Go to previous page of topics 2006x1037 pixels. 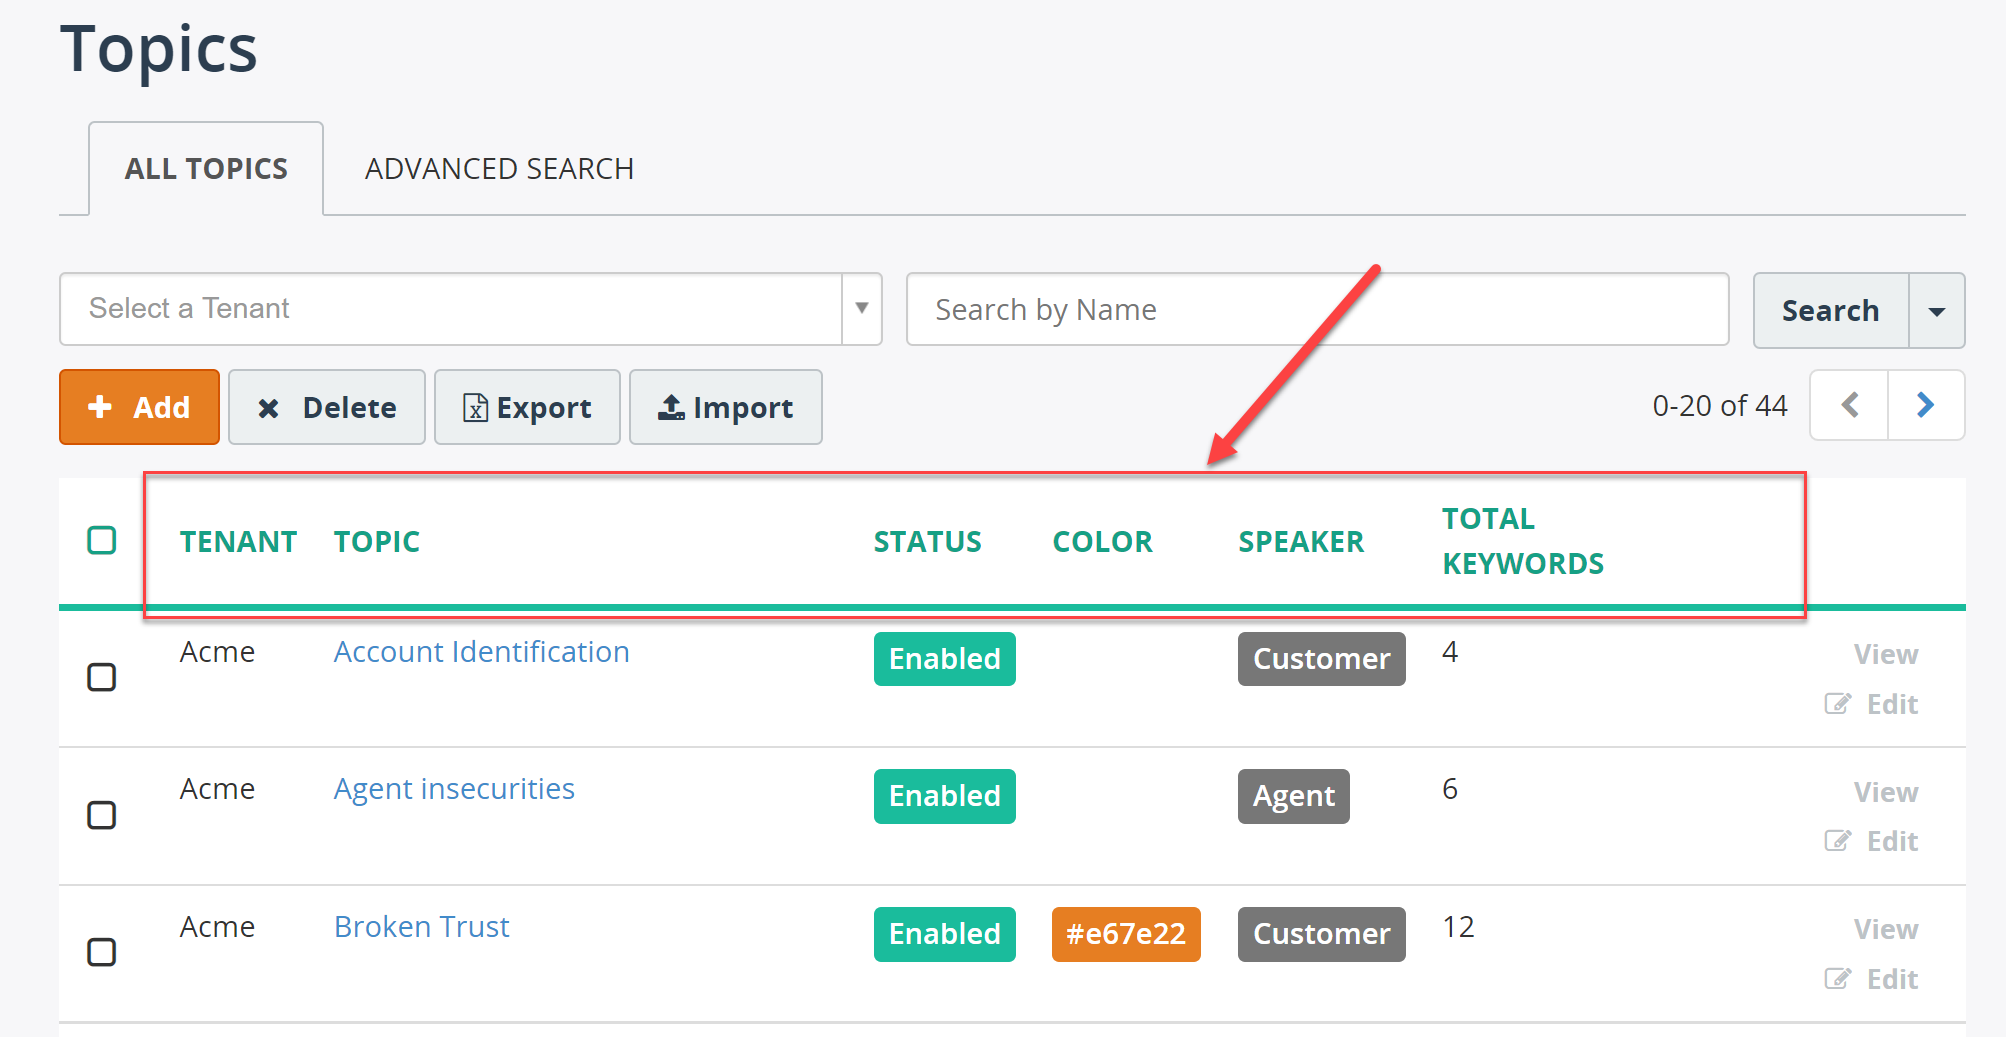(1849, 405)
